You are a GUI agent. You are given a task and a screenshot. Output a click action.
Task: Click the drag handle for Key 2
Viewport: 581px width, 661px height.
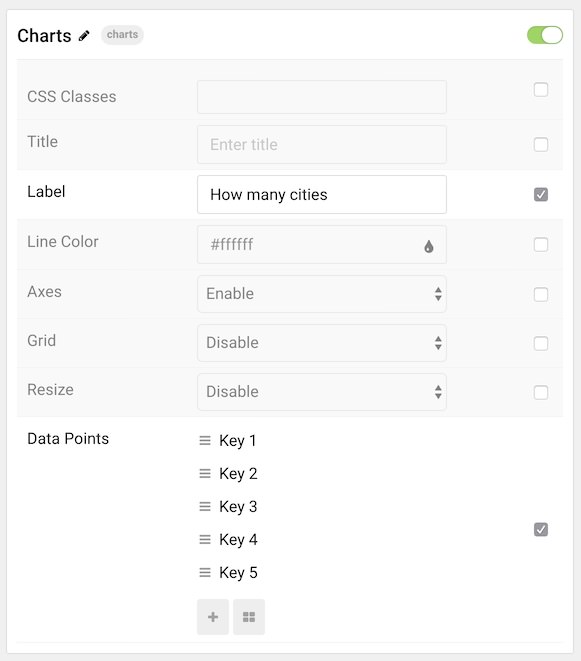tap(205, 473)
